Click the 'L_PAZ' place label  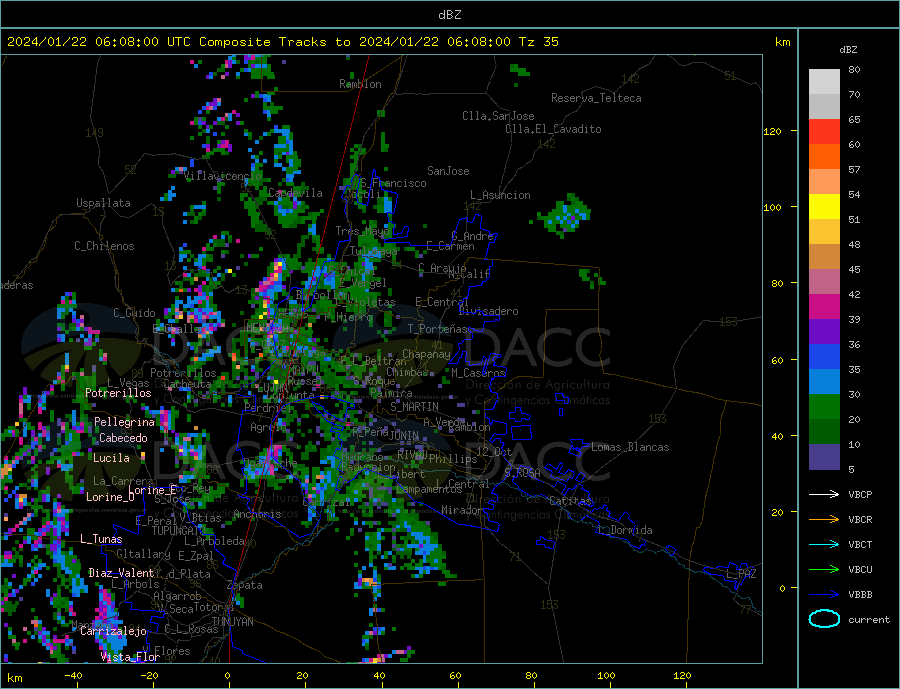[741, 574]
